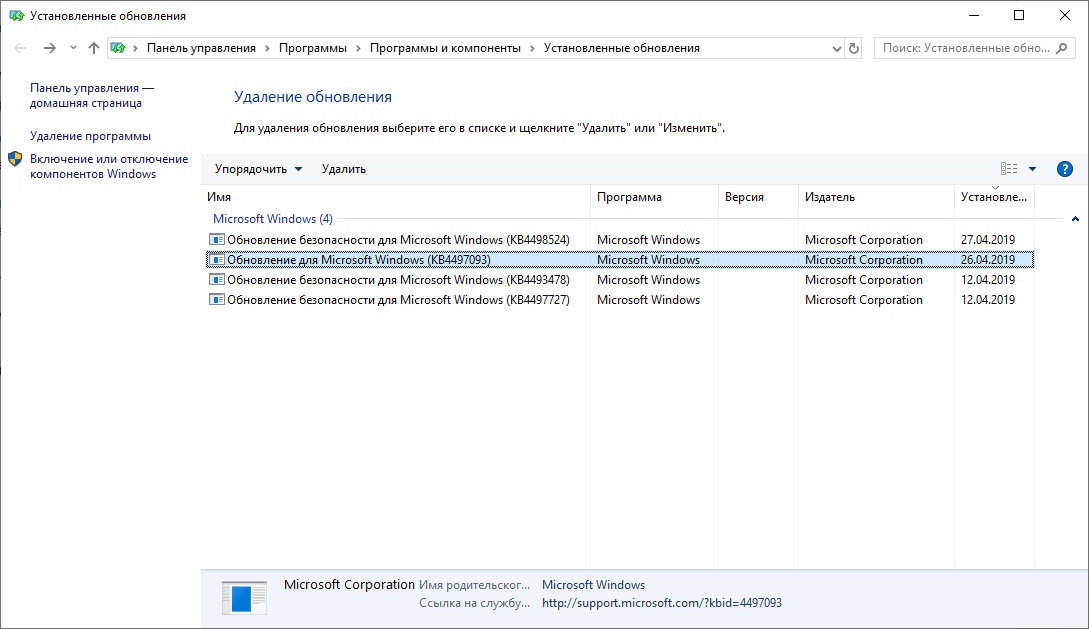The image size is (1089, 629).
Task: Click the 27.04.2019 install date cell
Action: pyautogui.click(x=988, y=240)
